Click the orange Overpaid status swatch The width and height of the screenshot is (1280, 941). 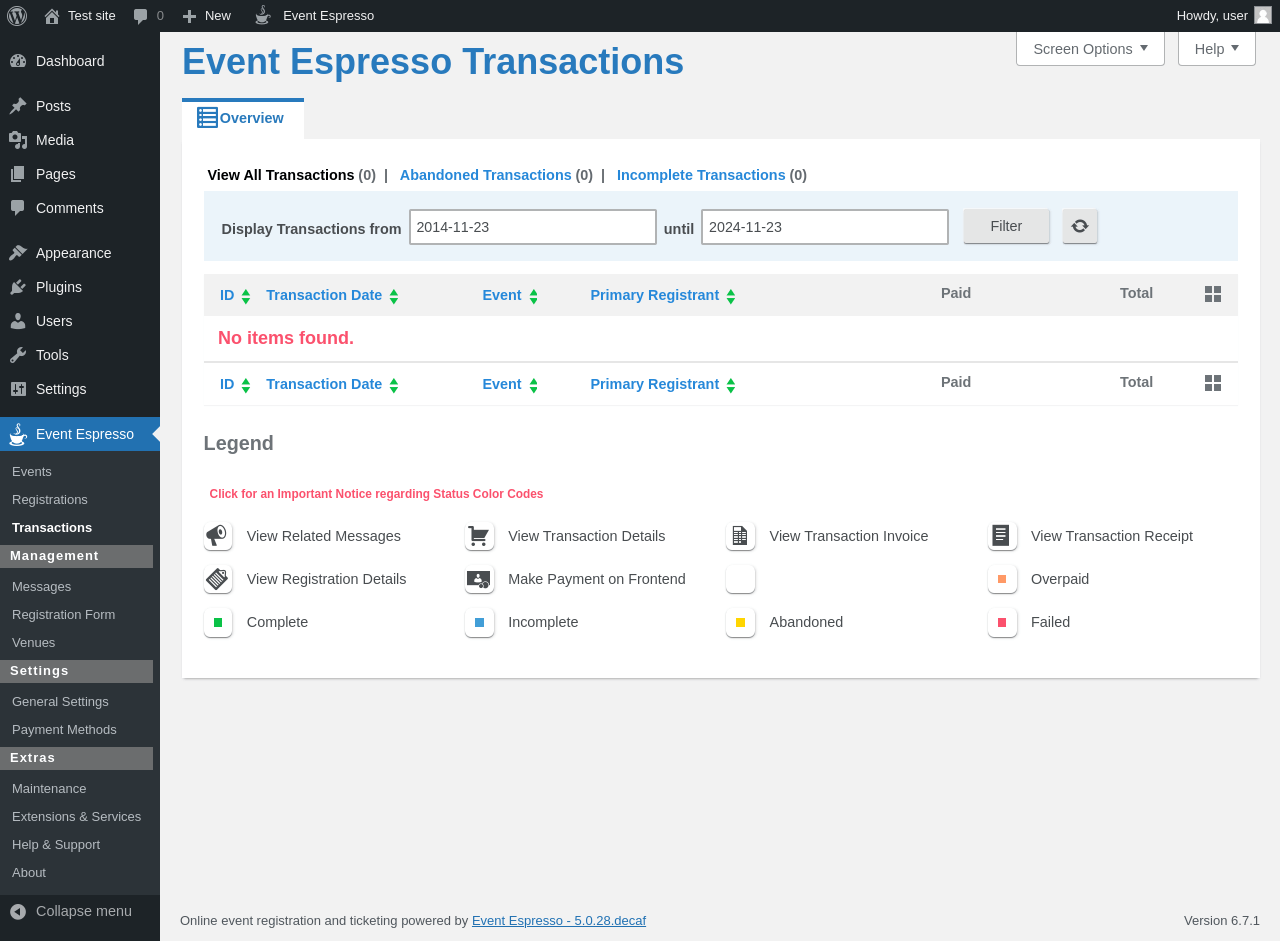point(1002,579)
